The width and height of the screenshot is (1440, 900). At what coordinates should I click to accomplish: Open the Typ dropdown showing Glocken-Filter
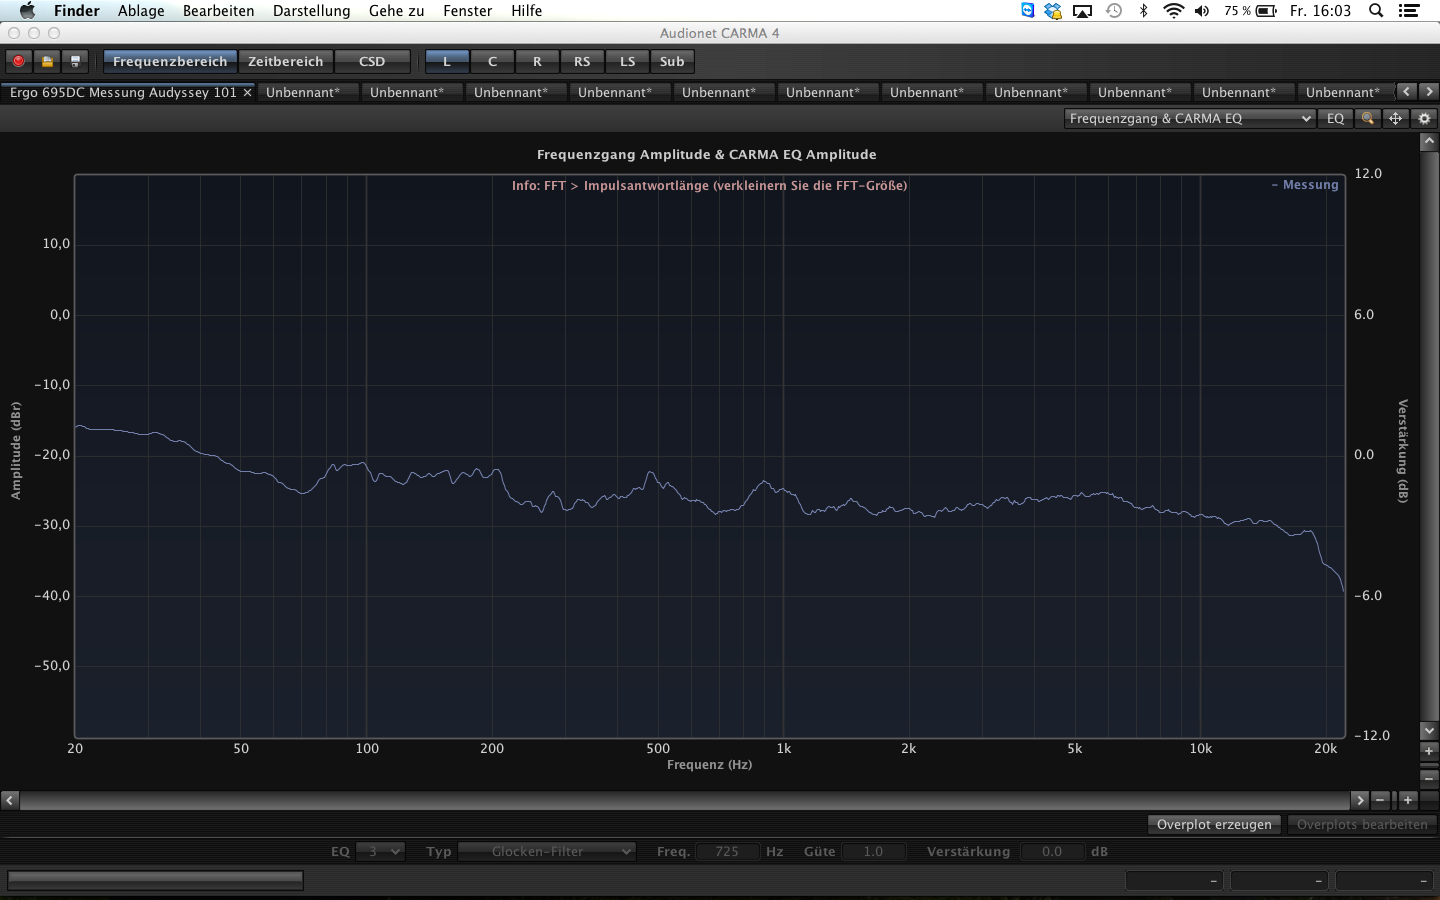point(547,851)
